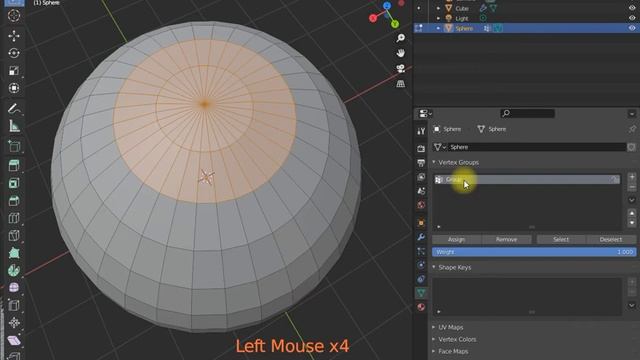Open the properties options dropdown beside search
Viewport: 640px width, 360px height.
tap(631, 114)
